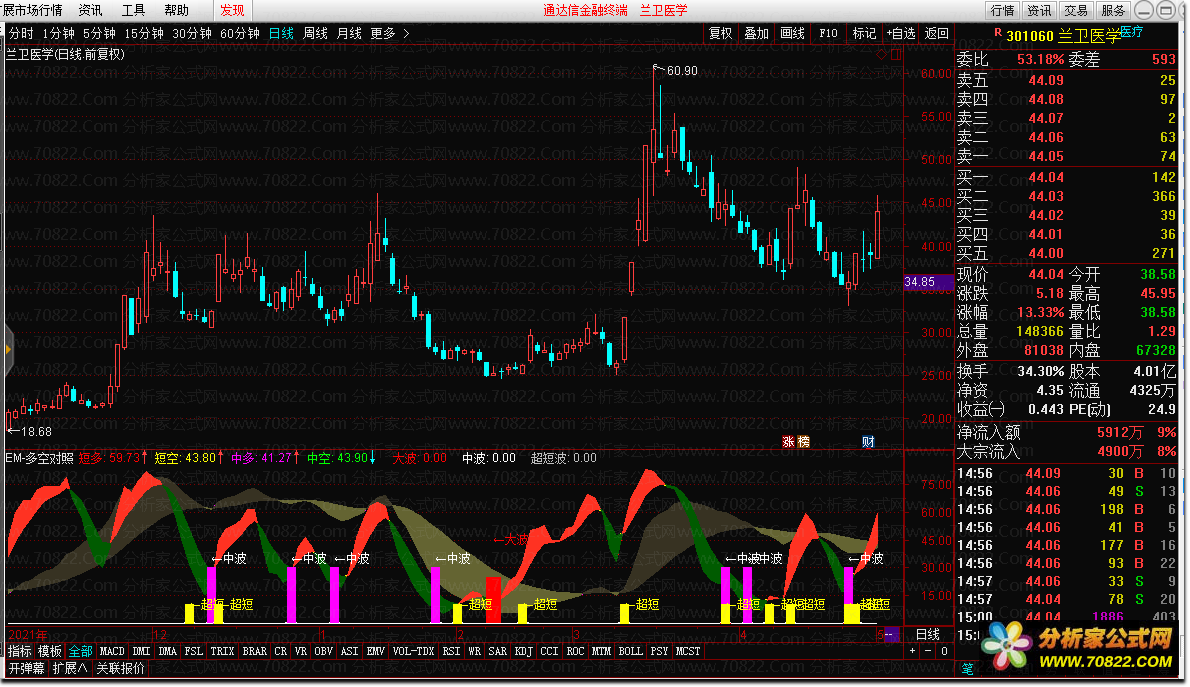Screen dimensions: 1190x687
Task: Click the 0 reset button below the chart
Action: tap(944, 651)
